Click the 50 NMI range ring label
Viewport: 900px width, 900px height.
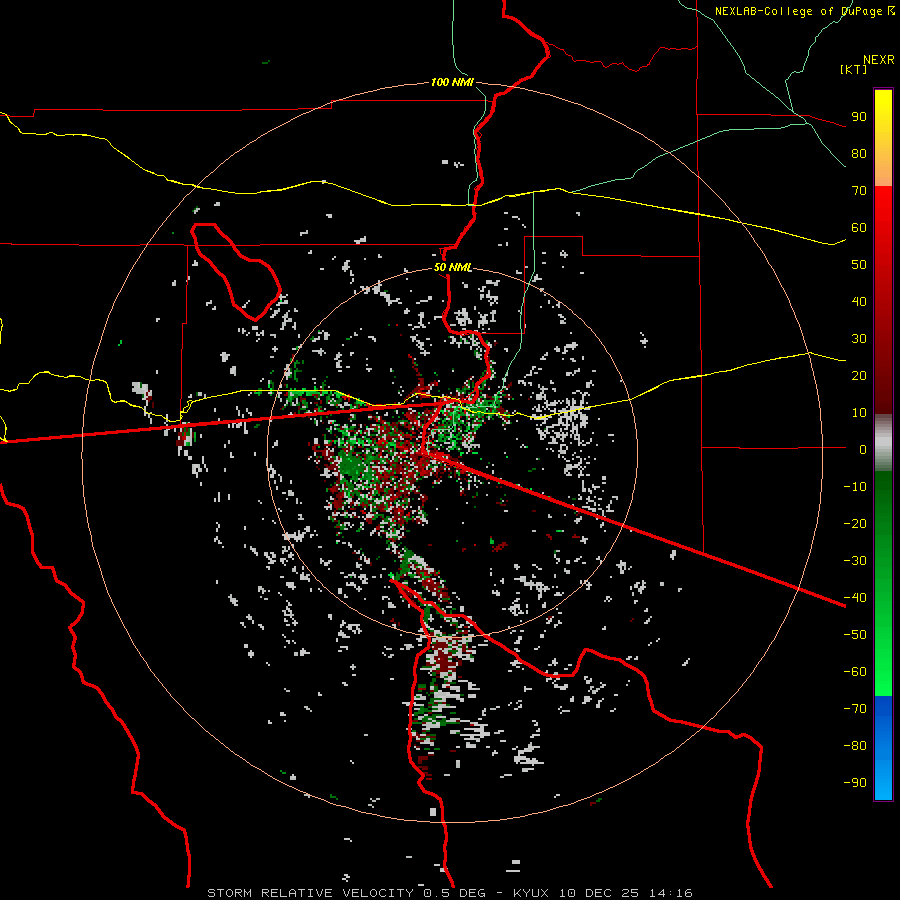[x=452, y=267]
